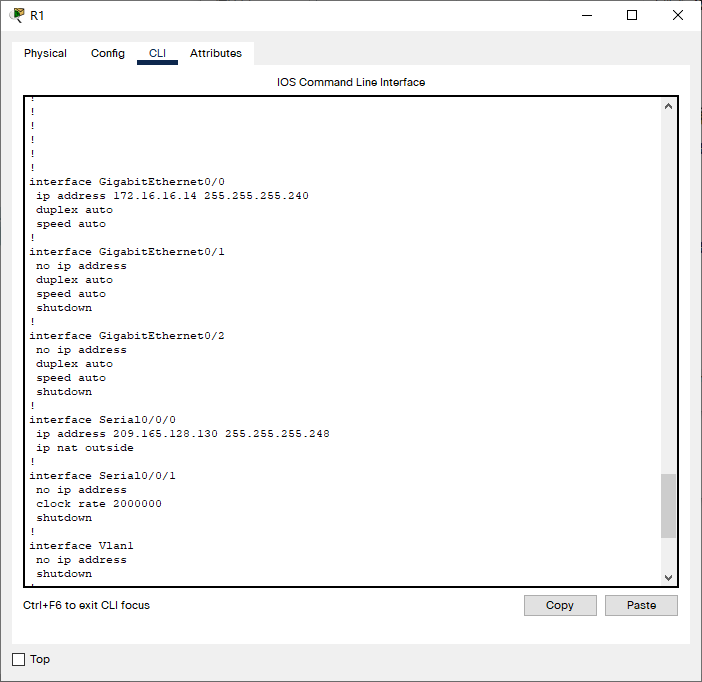The height and width of the screenshot is (682, 702).
Task: Close the R1 device window
Action: [678, 15]
